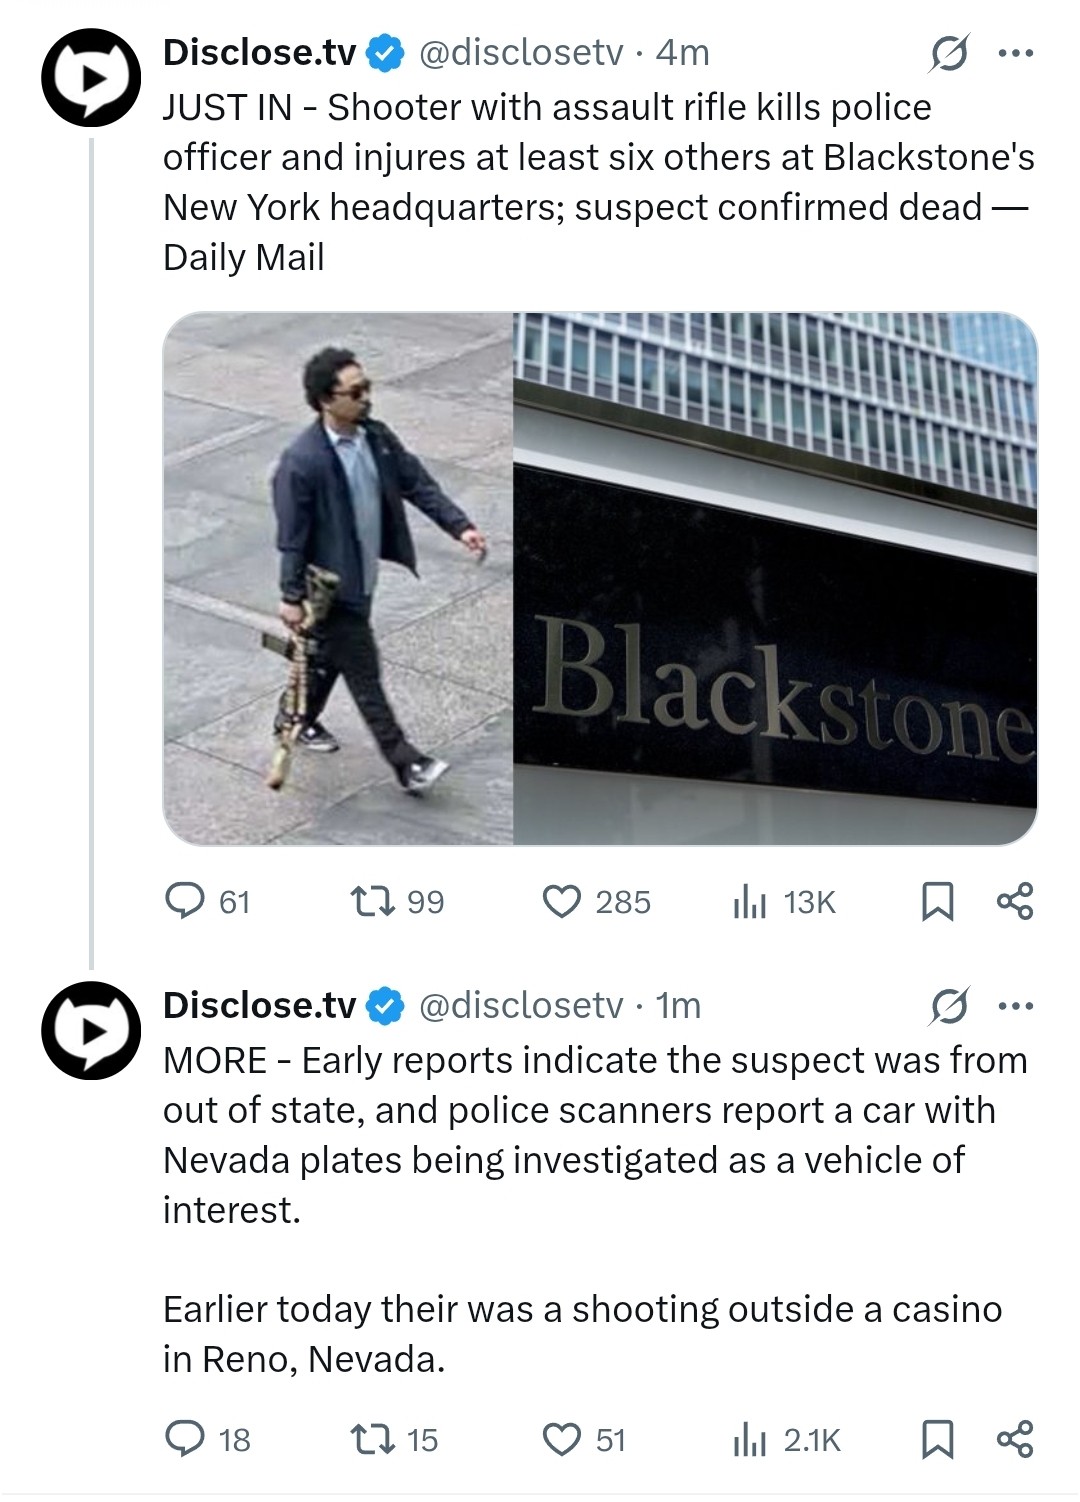Share the second Disclose.tv post
This screenshot has height=1502, width=1080.
[x=1015, y=1439]
